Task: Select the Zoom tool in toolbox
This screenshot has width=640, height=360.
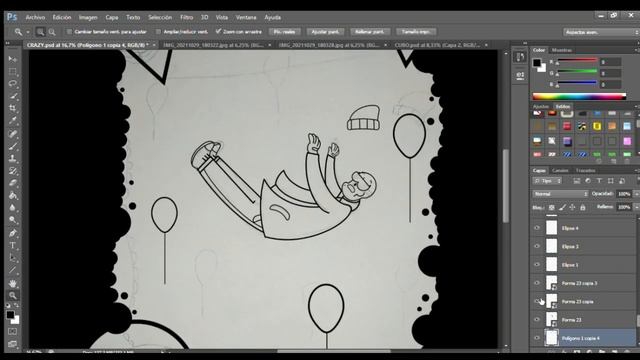Action: [13, 295]
